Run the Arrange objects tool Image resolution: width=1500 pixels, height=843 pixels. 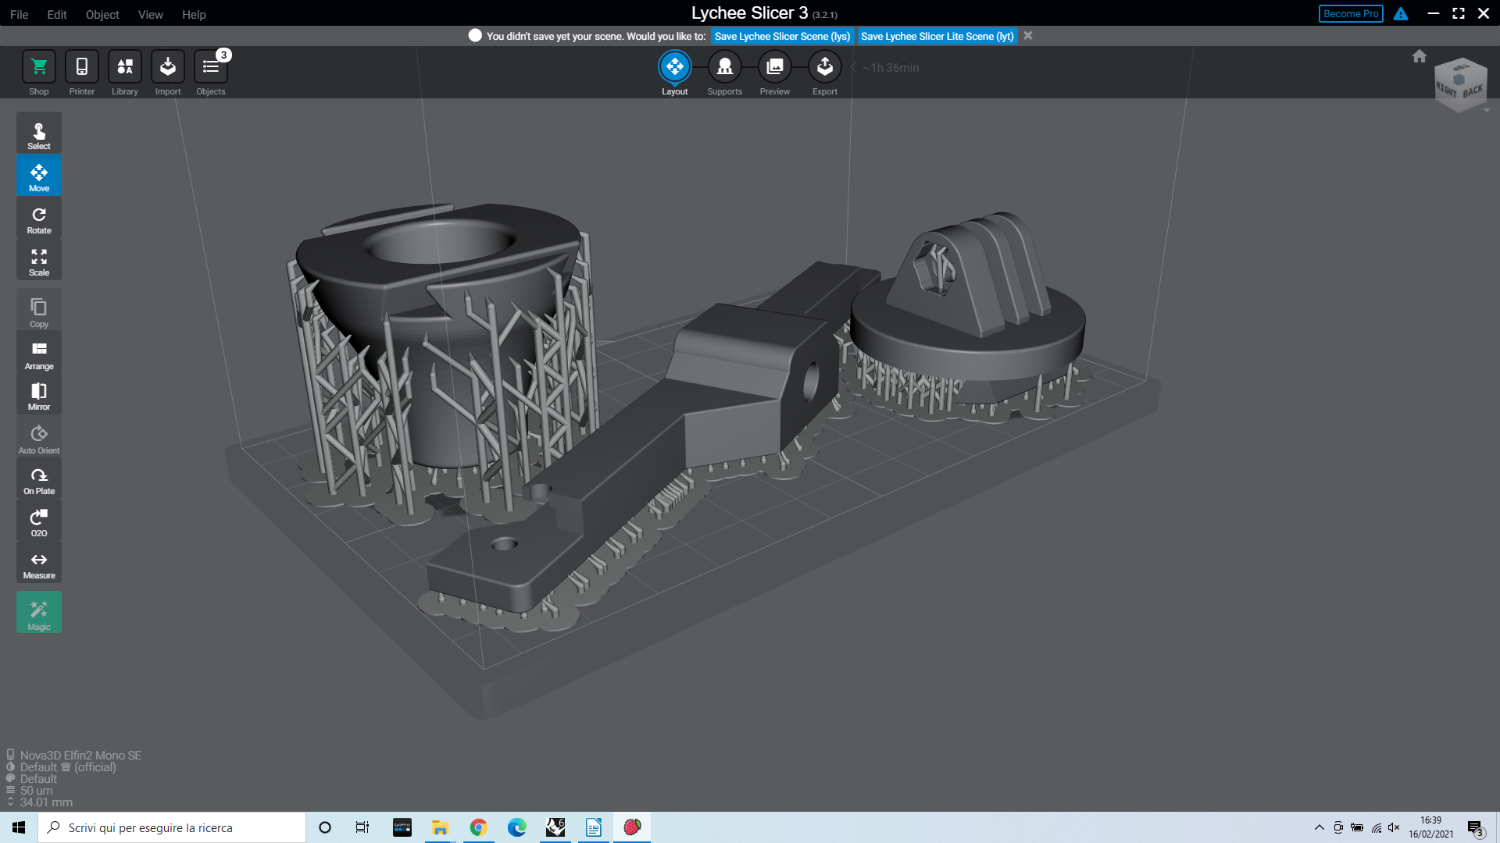point(39,353)
